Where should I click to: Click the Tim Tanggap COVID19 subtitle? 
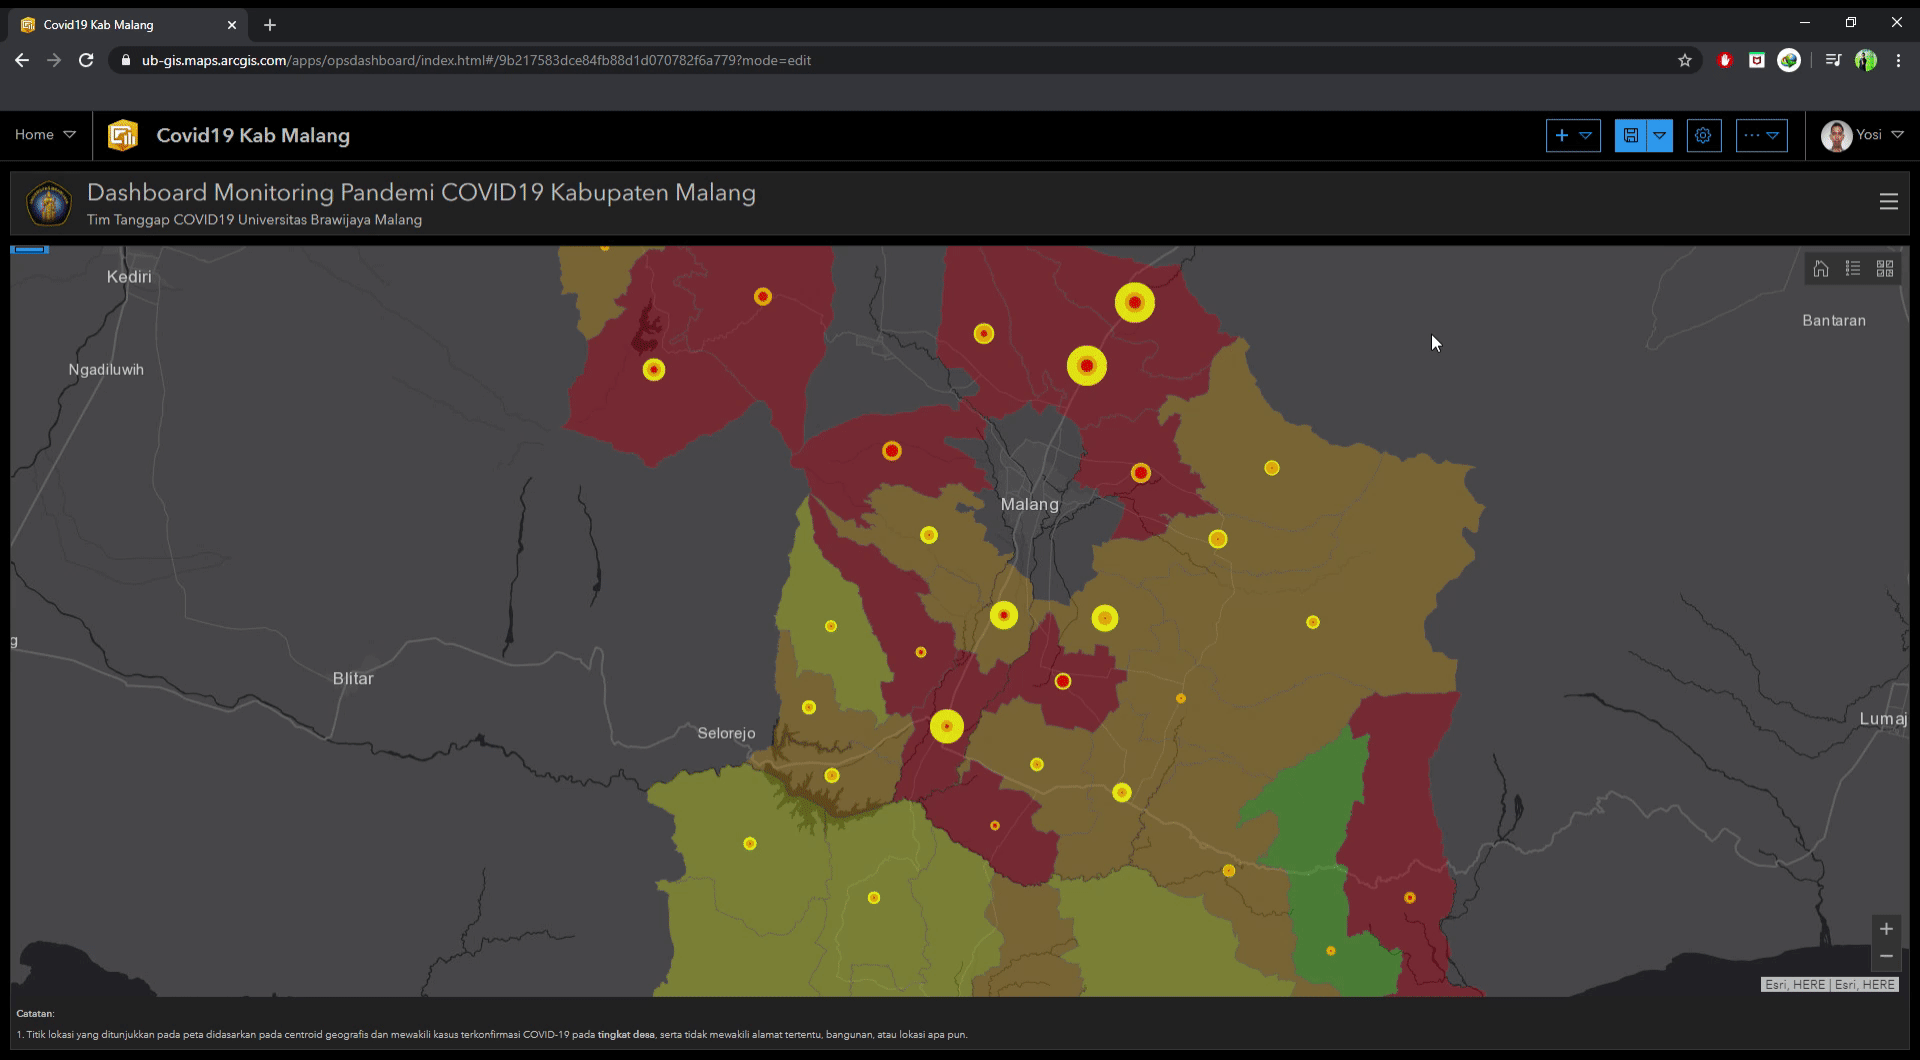(254, 220)
